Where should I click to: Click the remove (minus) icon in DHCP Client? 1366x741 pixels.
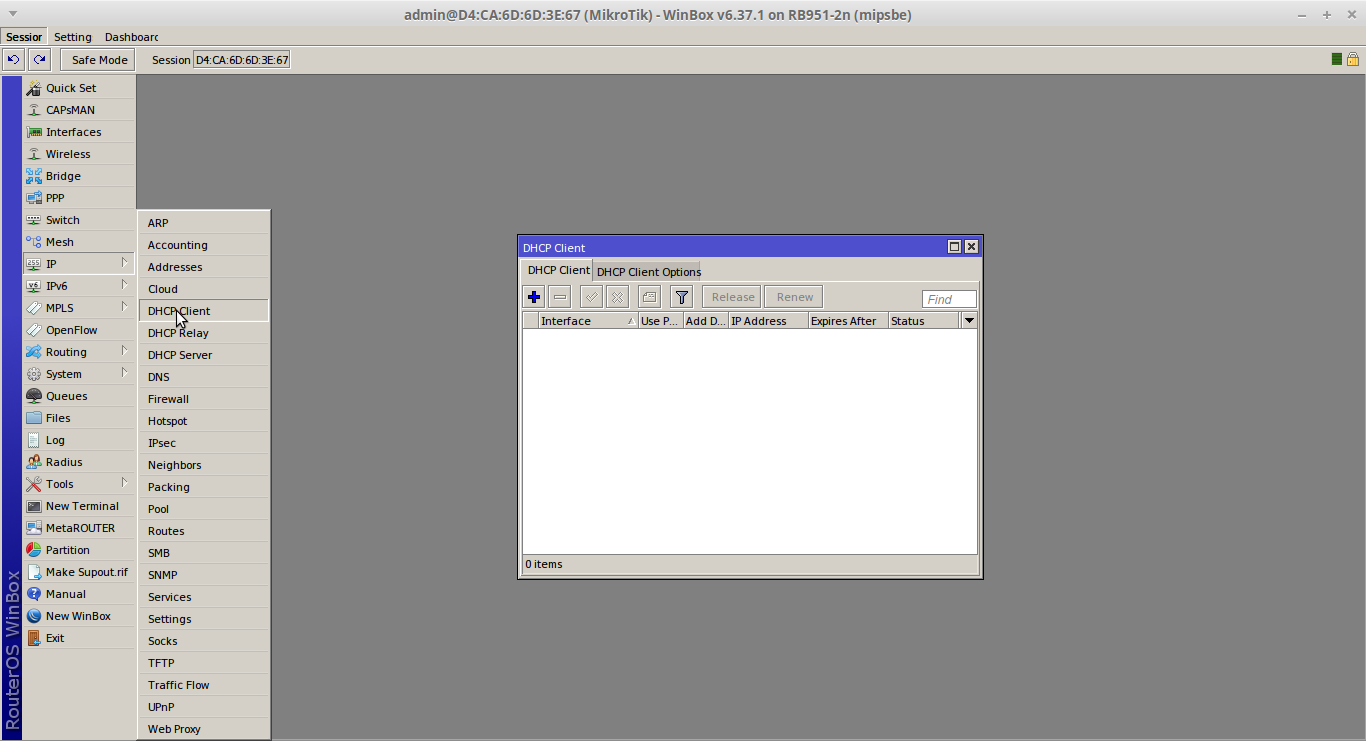(x=560, y=297)
